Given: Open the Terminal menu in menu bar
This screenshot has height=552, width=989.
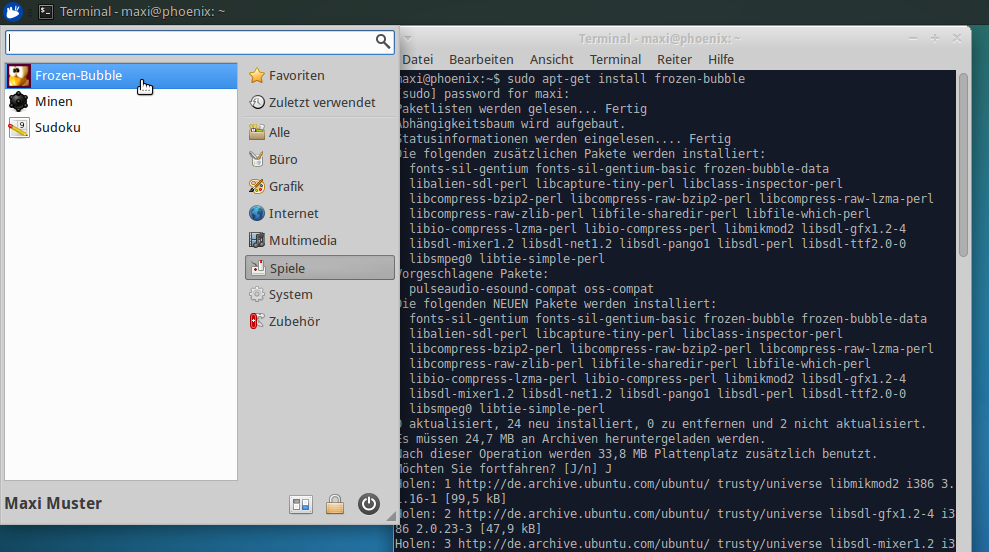Looking at the screenshot, I should (615, 59).
